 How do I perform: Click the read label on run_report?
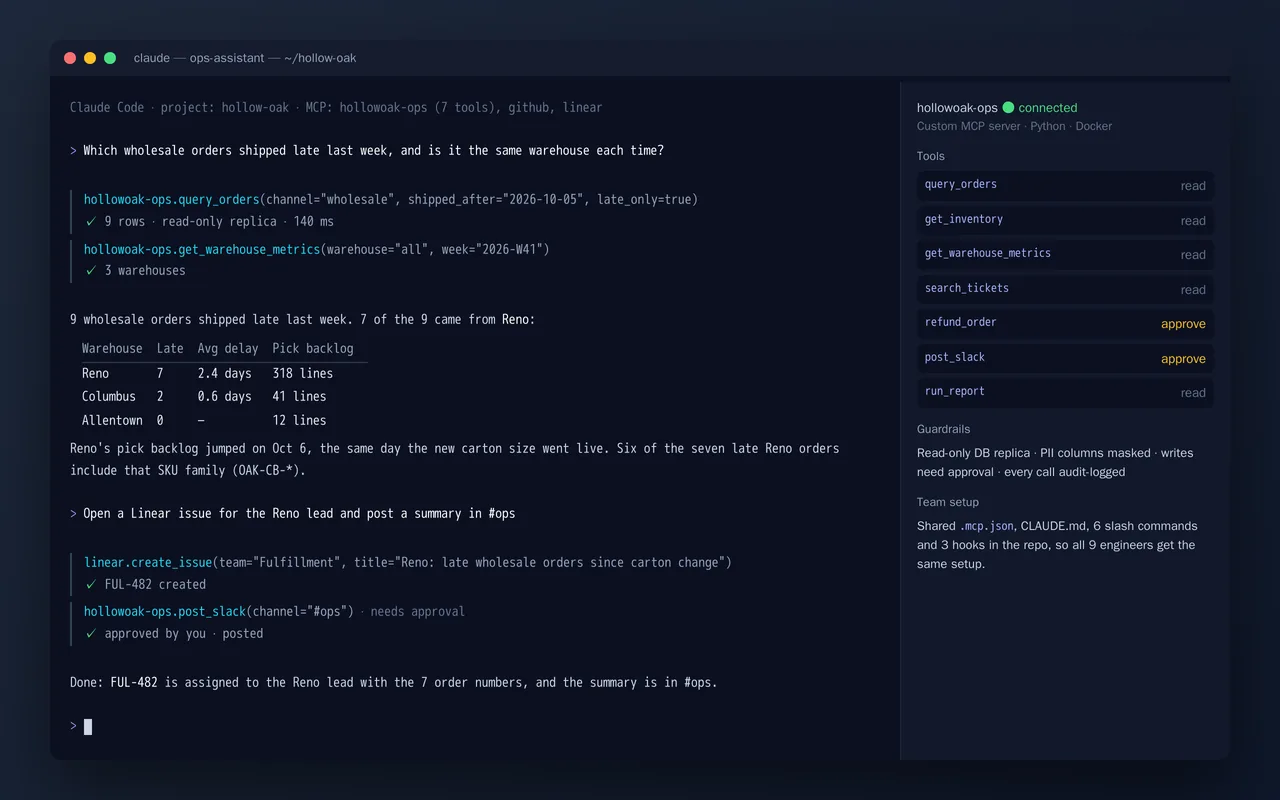[x=1193, y=393]
